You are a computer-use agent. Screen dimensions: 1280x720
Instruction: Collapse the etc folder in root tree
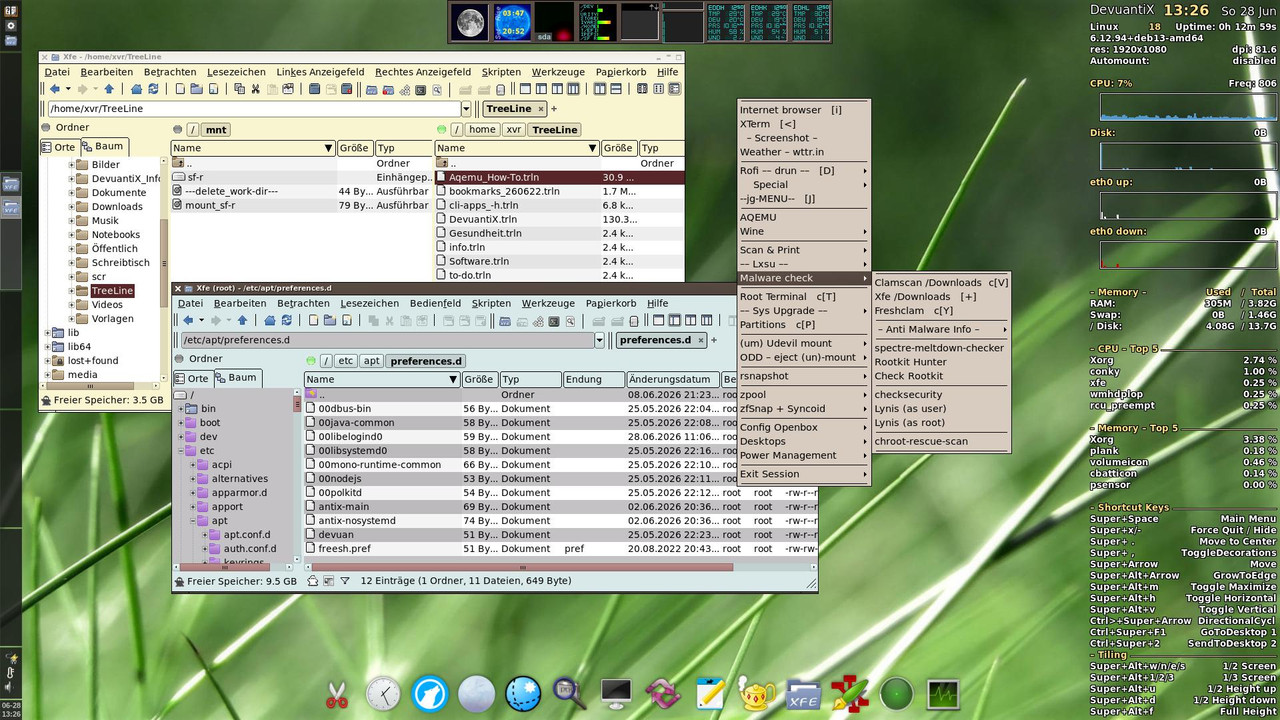click(182, 451)
